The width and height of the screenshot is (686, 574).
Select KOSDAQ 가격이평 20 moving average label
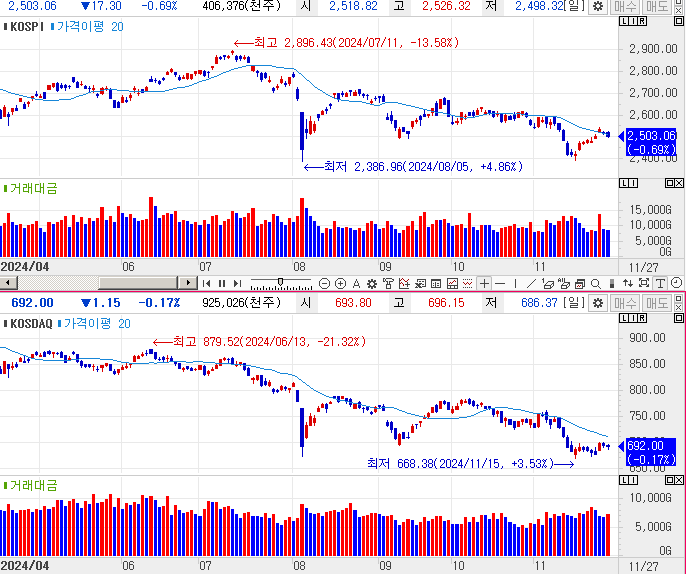(x=94, y=324)
